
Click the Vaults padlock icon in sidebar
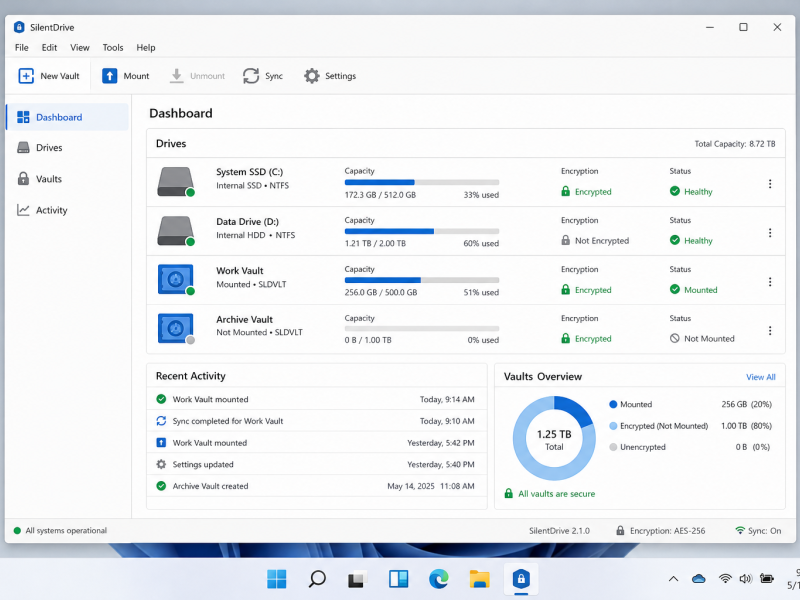(23, 179)
